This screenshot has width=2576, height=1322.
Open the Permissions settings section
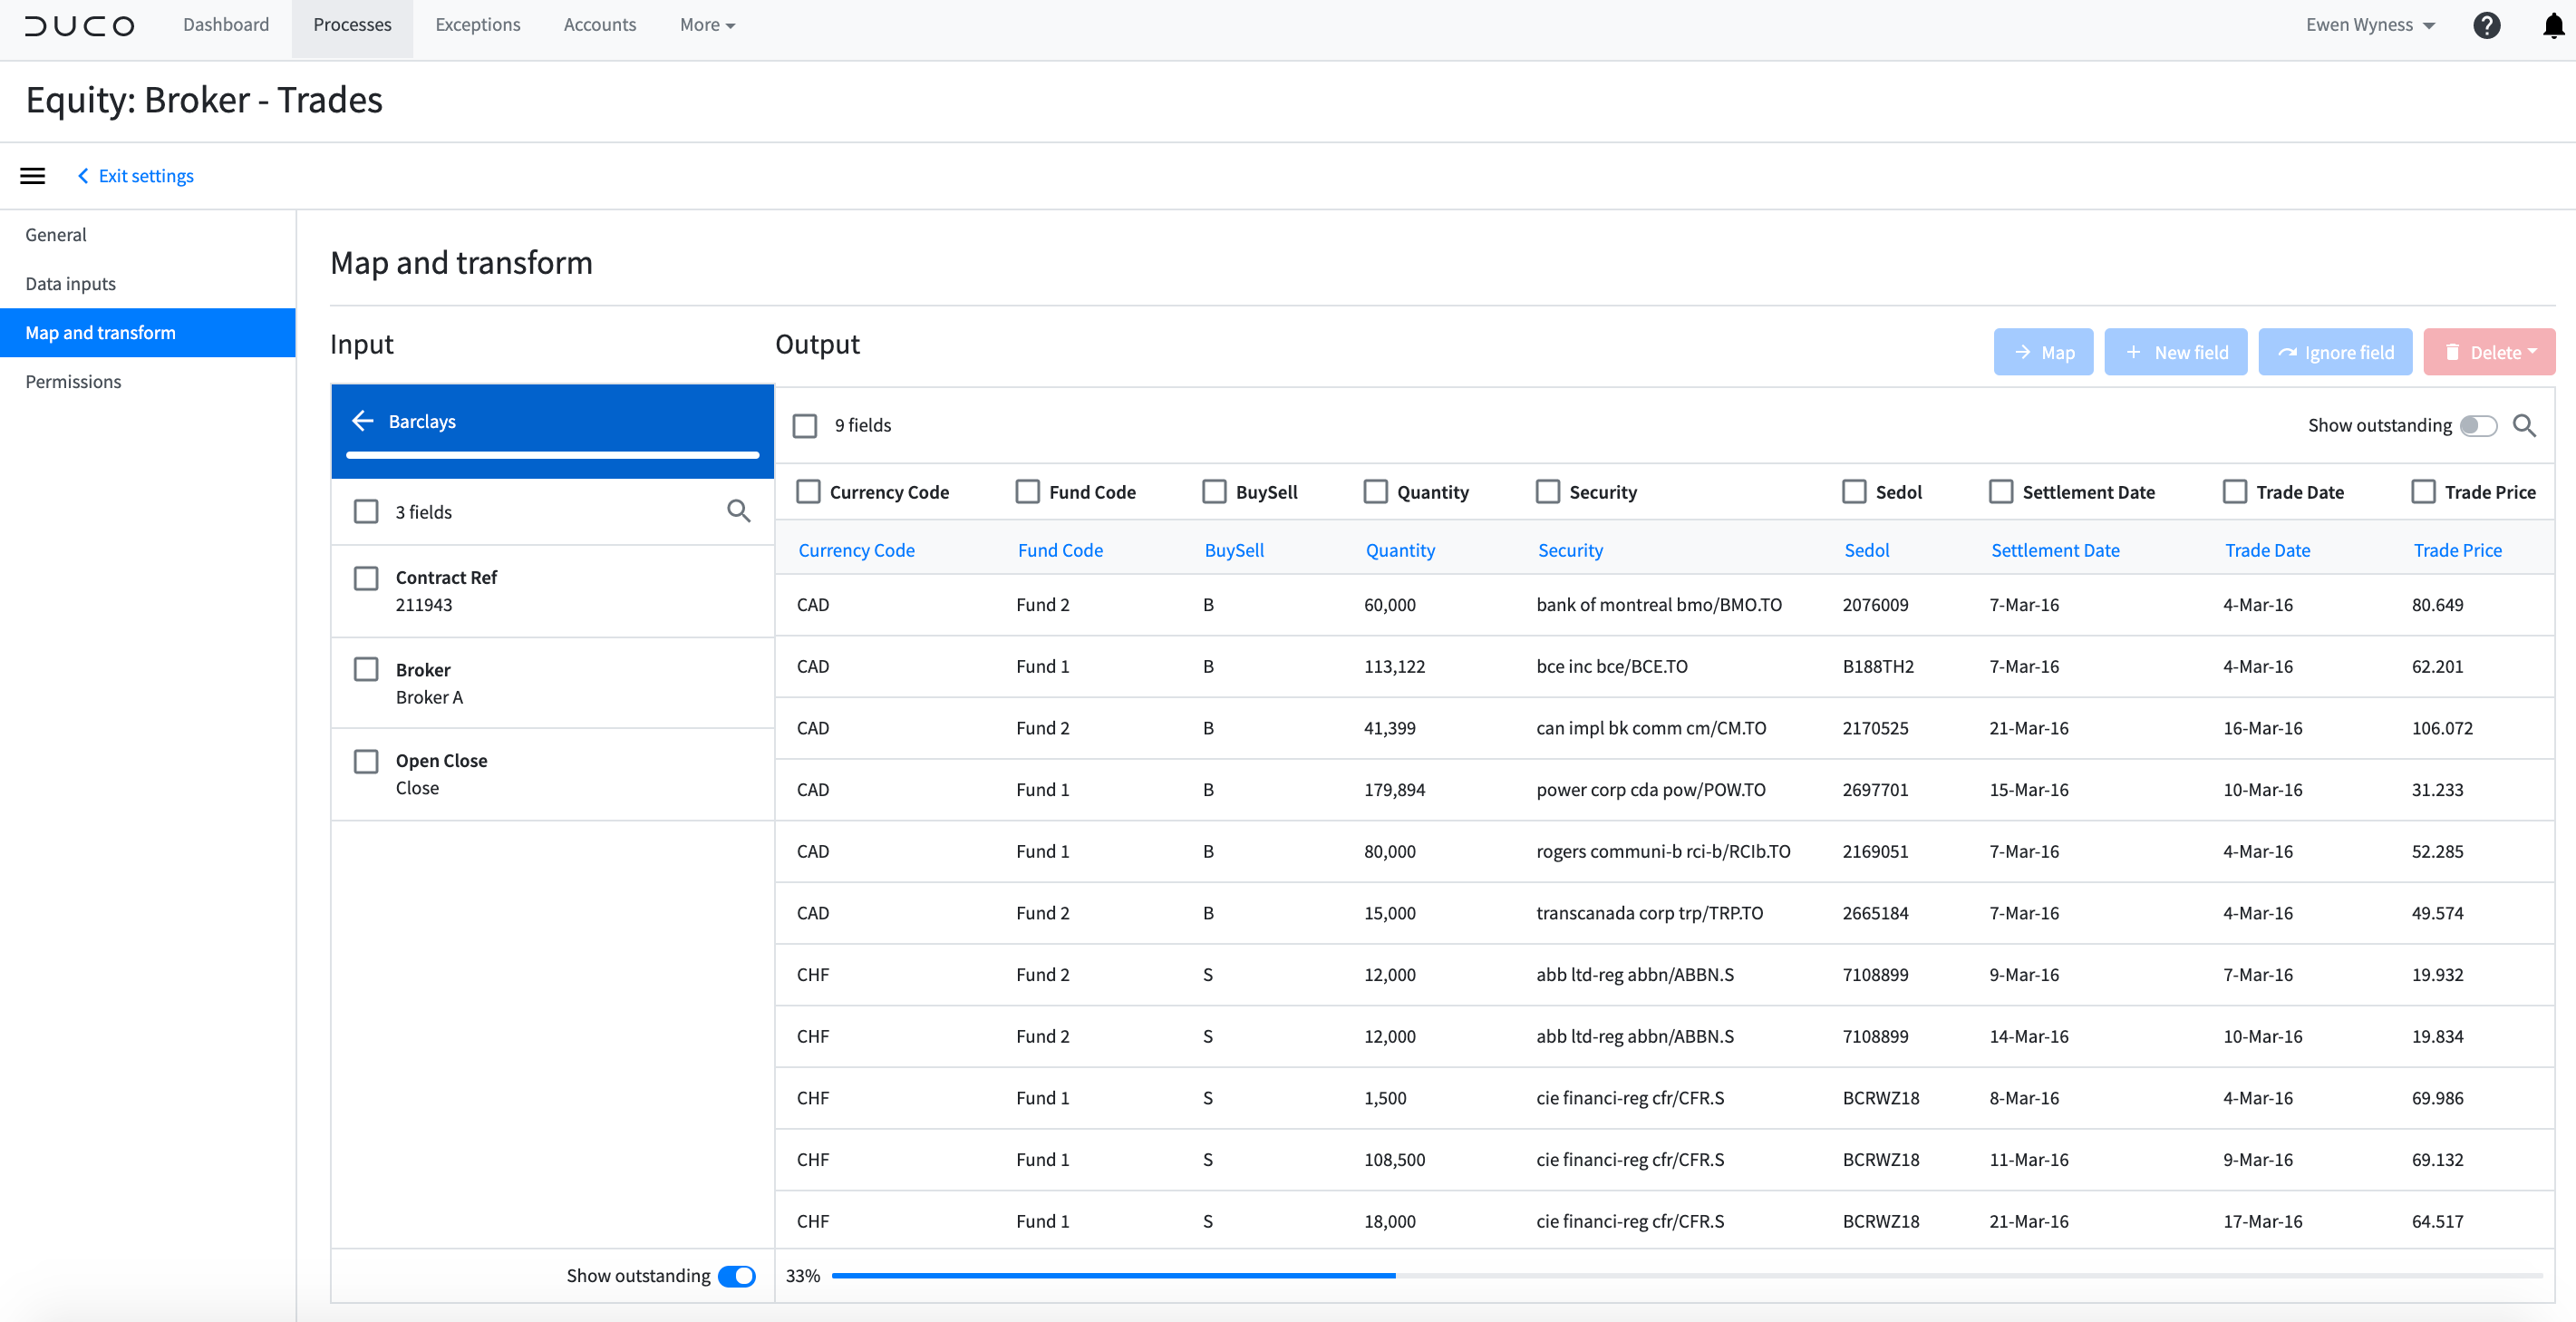pyautogui.click(x=73, y=381)
